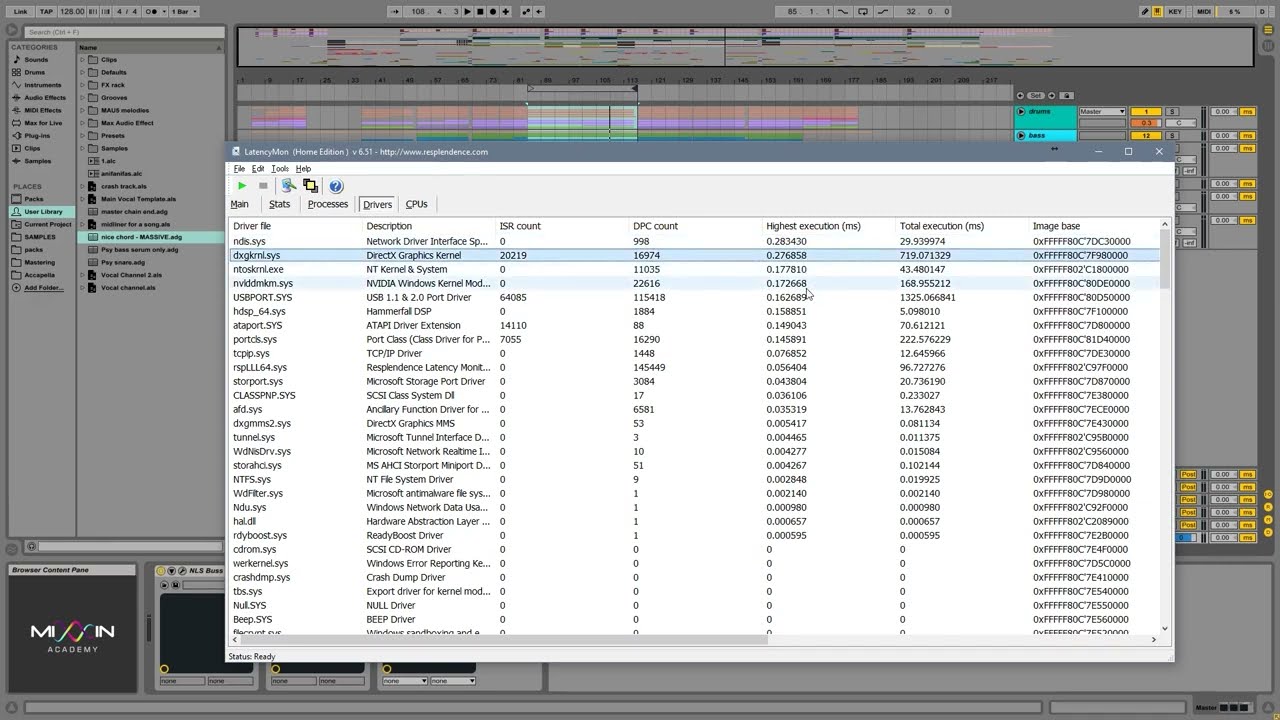Select the USBPORT.SYS driver row
The image size is (1280, 720).
(694, 297)
